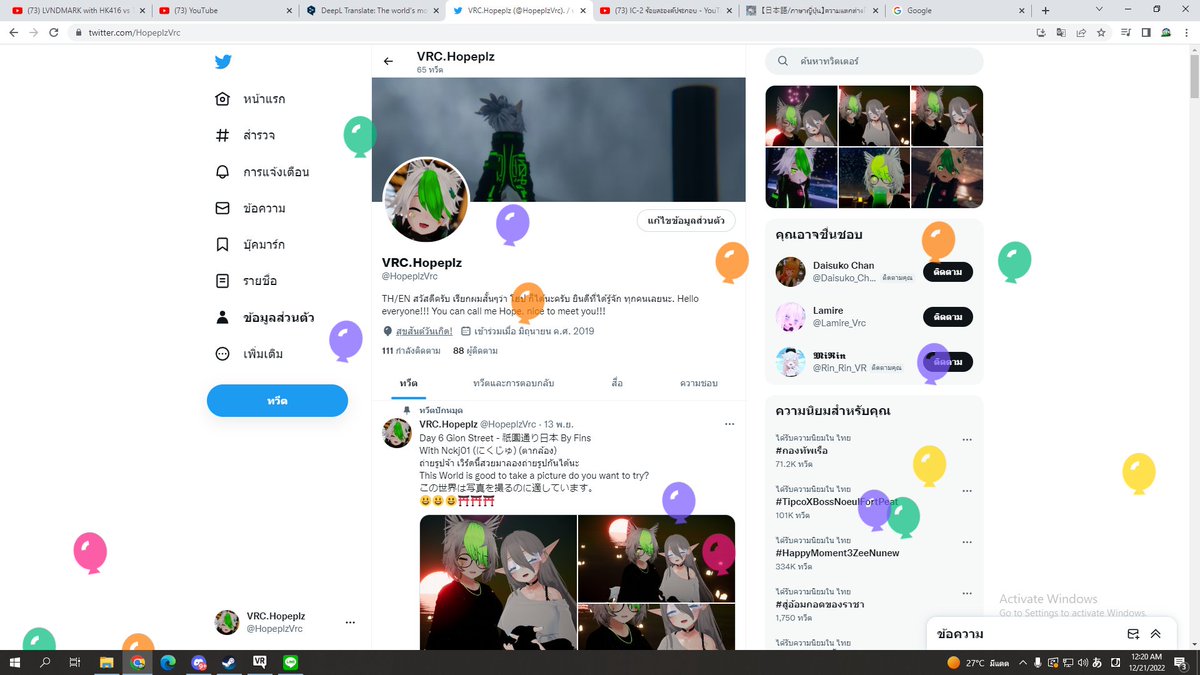Click the back arrow on the profile header
Screen dimensions: 1200x675
pos(388,60)
